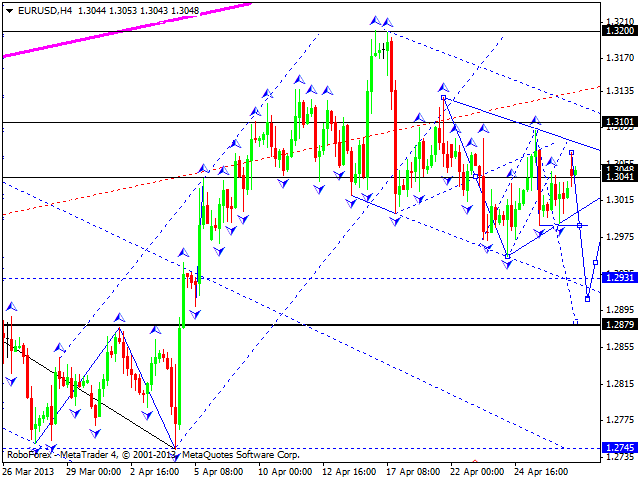640x480 pixels.
Task: Select the highlighted 1.3101 price level label
Action: pyautogui.click(x=620, y=122)
